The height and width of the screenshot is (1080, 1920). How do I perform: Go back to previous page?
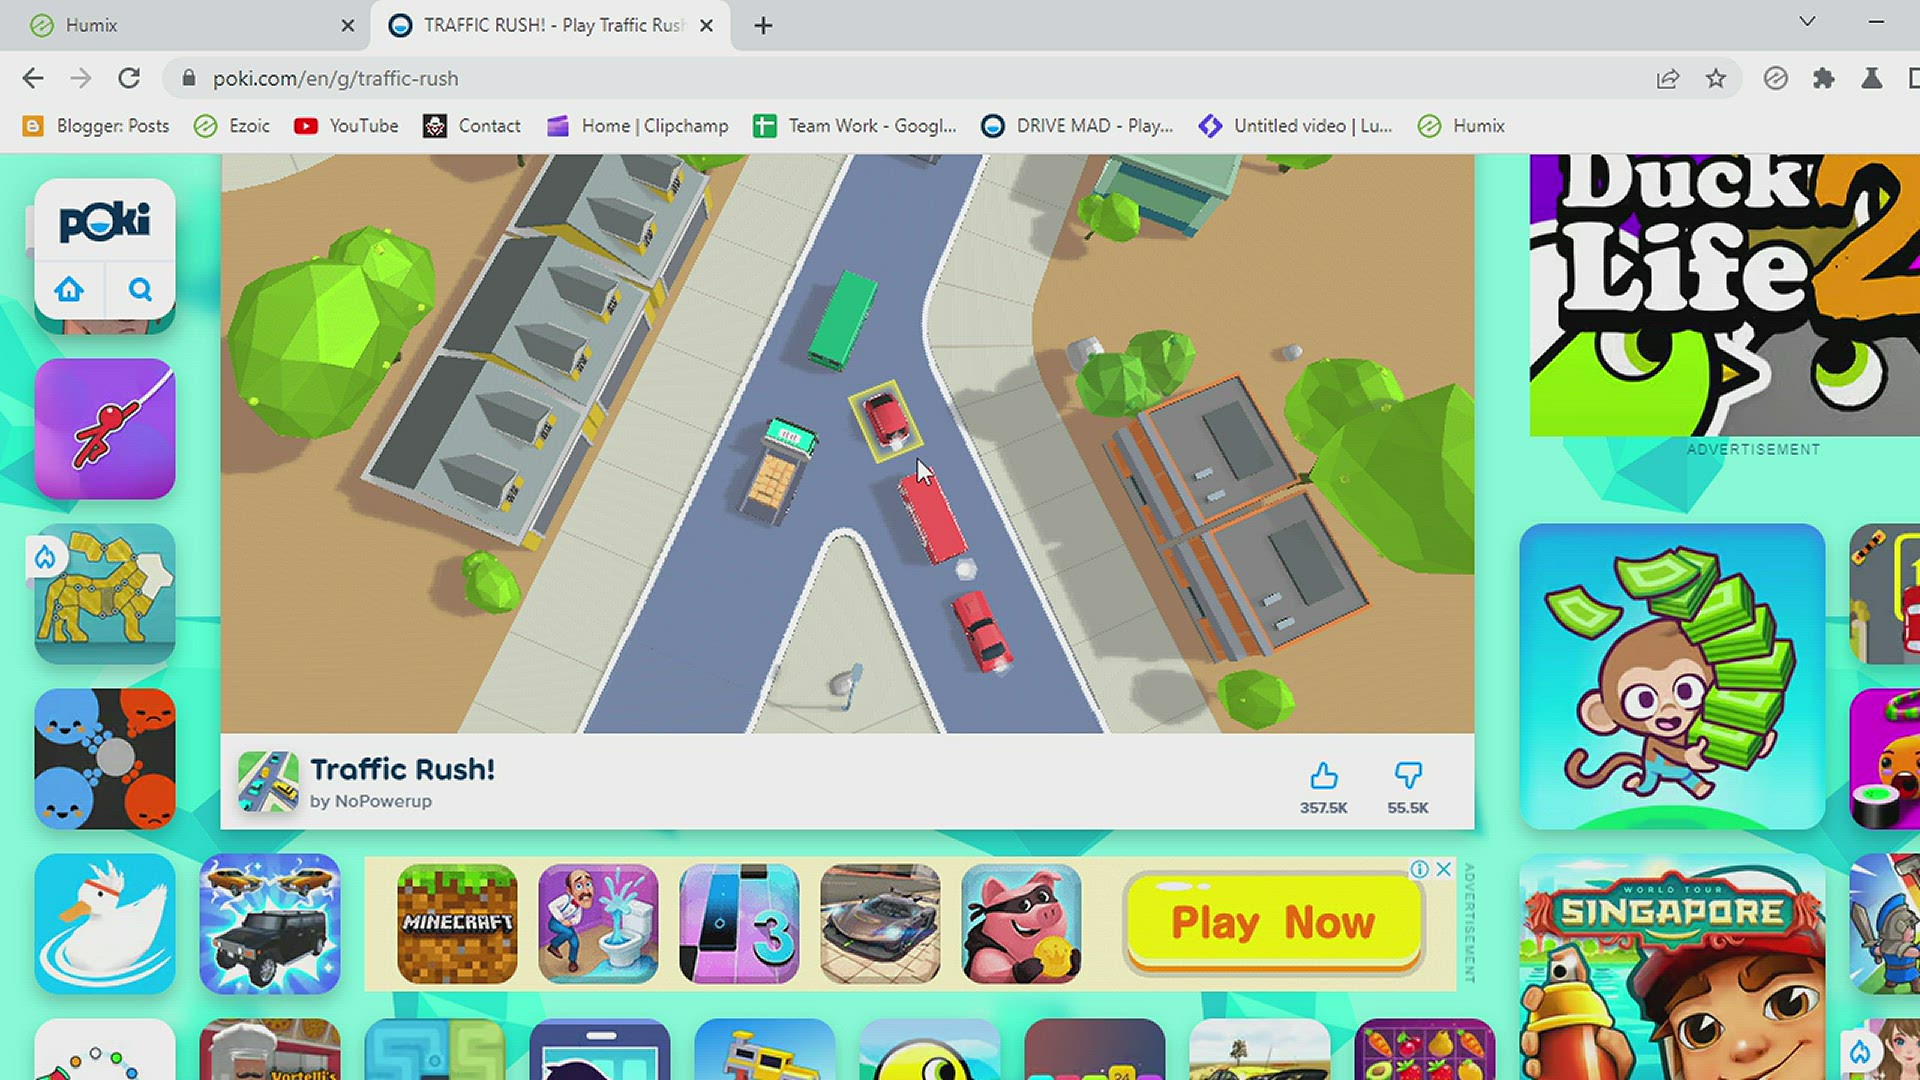(x=33, y=79)
